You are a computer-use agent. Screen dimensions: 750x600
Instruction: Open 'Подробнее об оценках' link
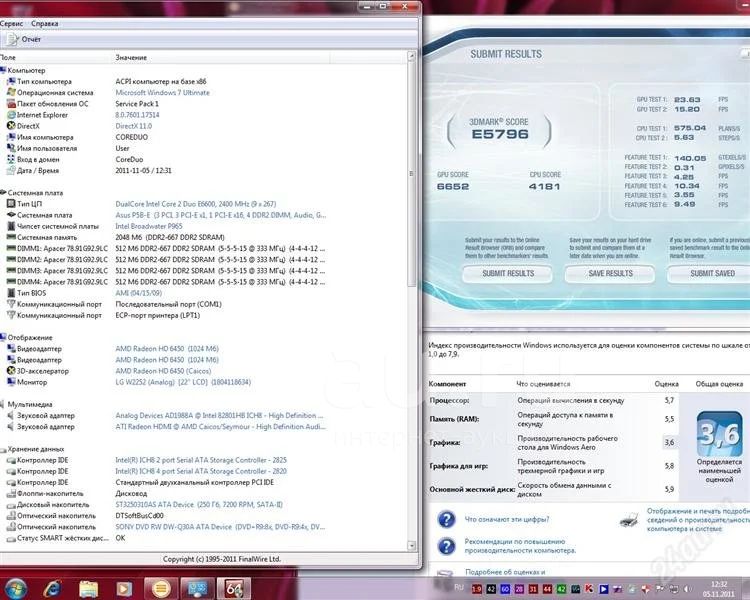[x=505, y=572]
